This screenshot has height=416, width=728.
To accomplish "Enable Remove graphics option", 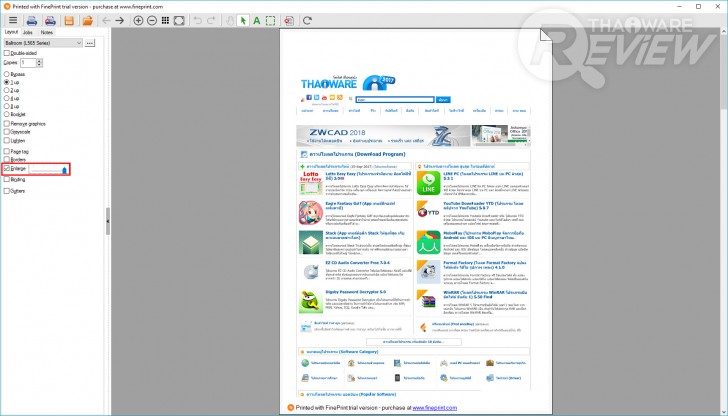I will 6,124.
